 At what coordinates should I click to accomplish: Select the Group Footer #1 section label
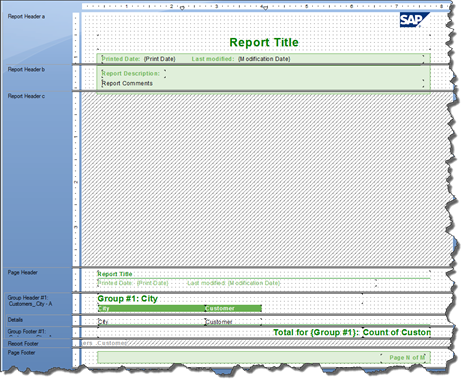pos(27,331)
